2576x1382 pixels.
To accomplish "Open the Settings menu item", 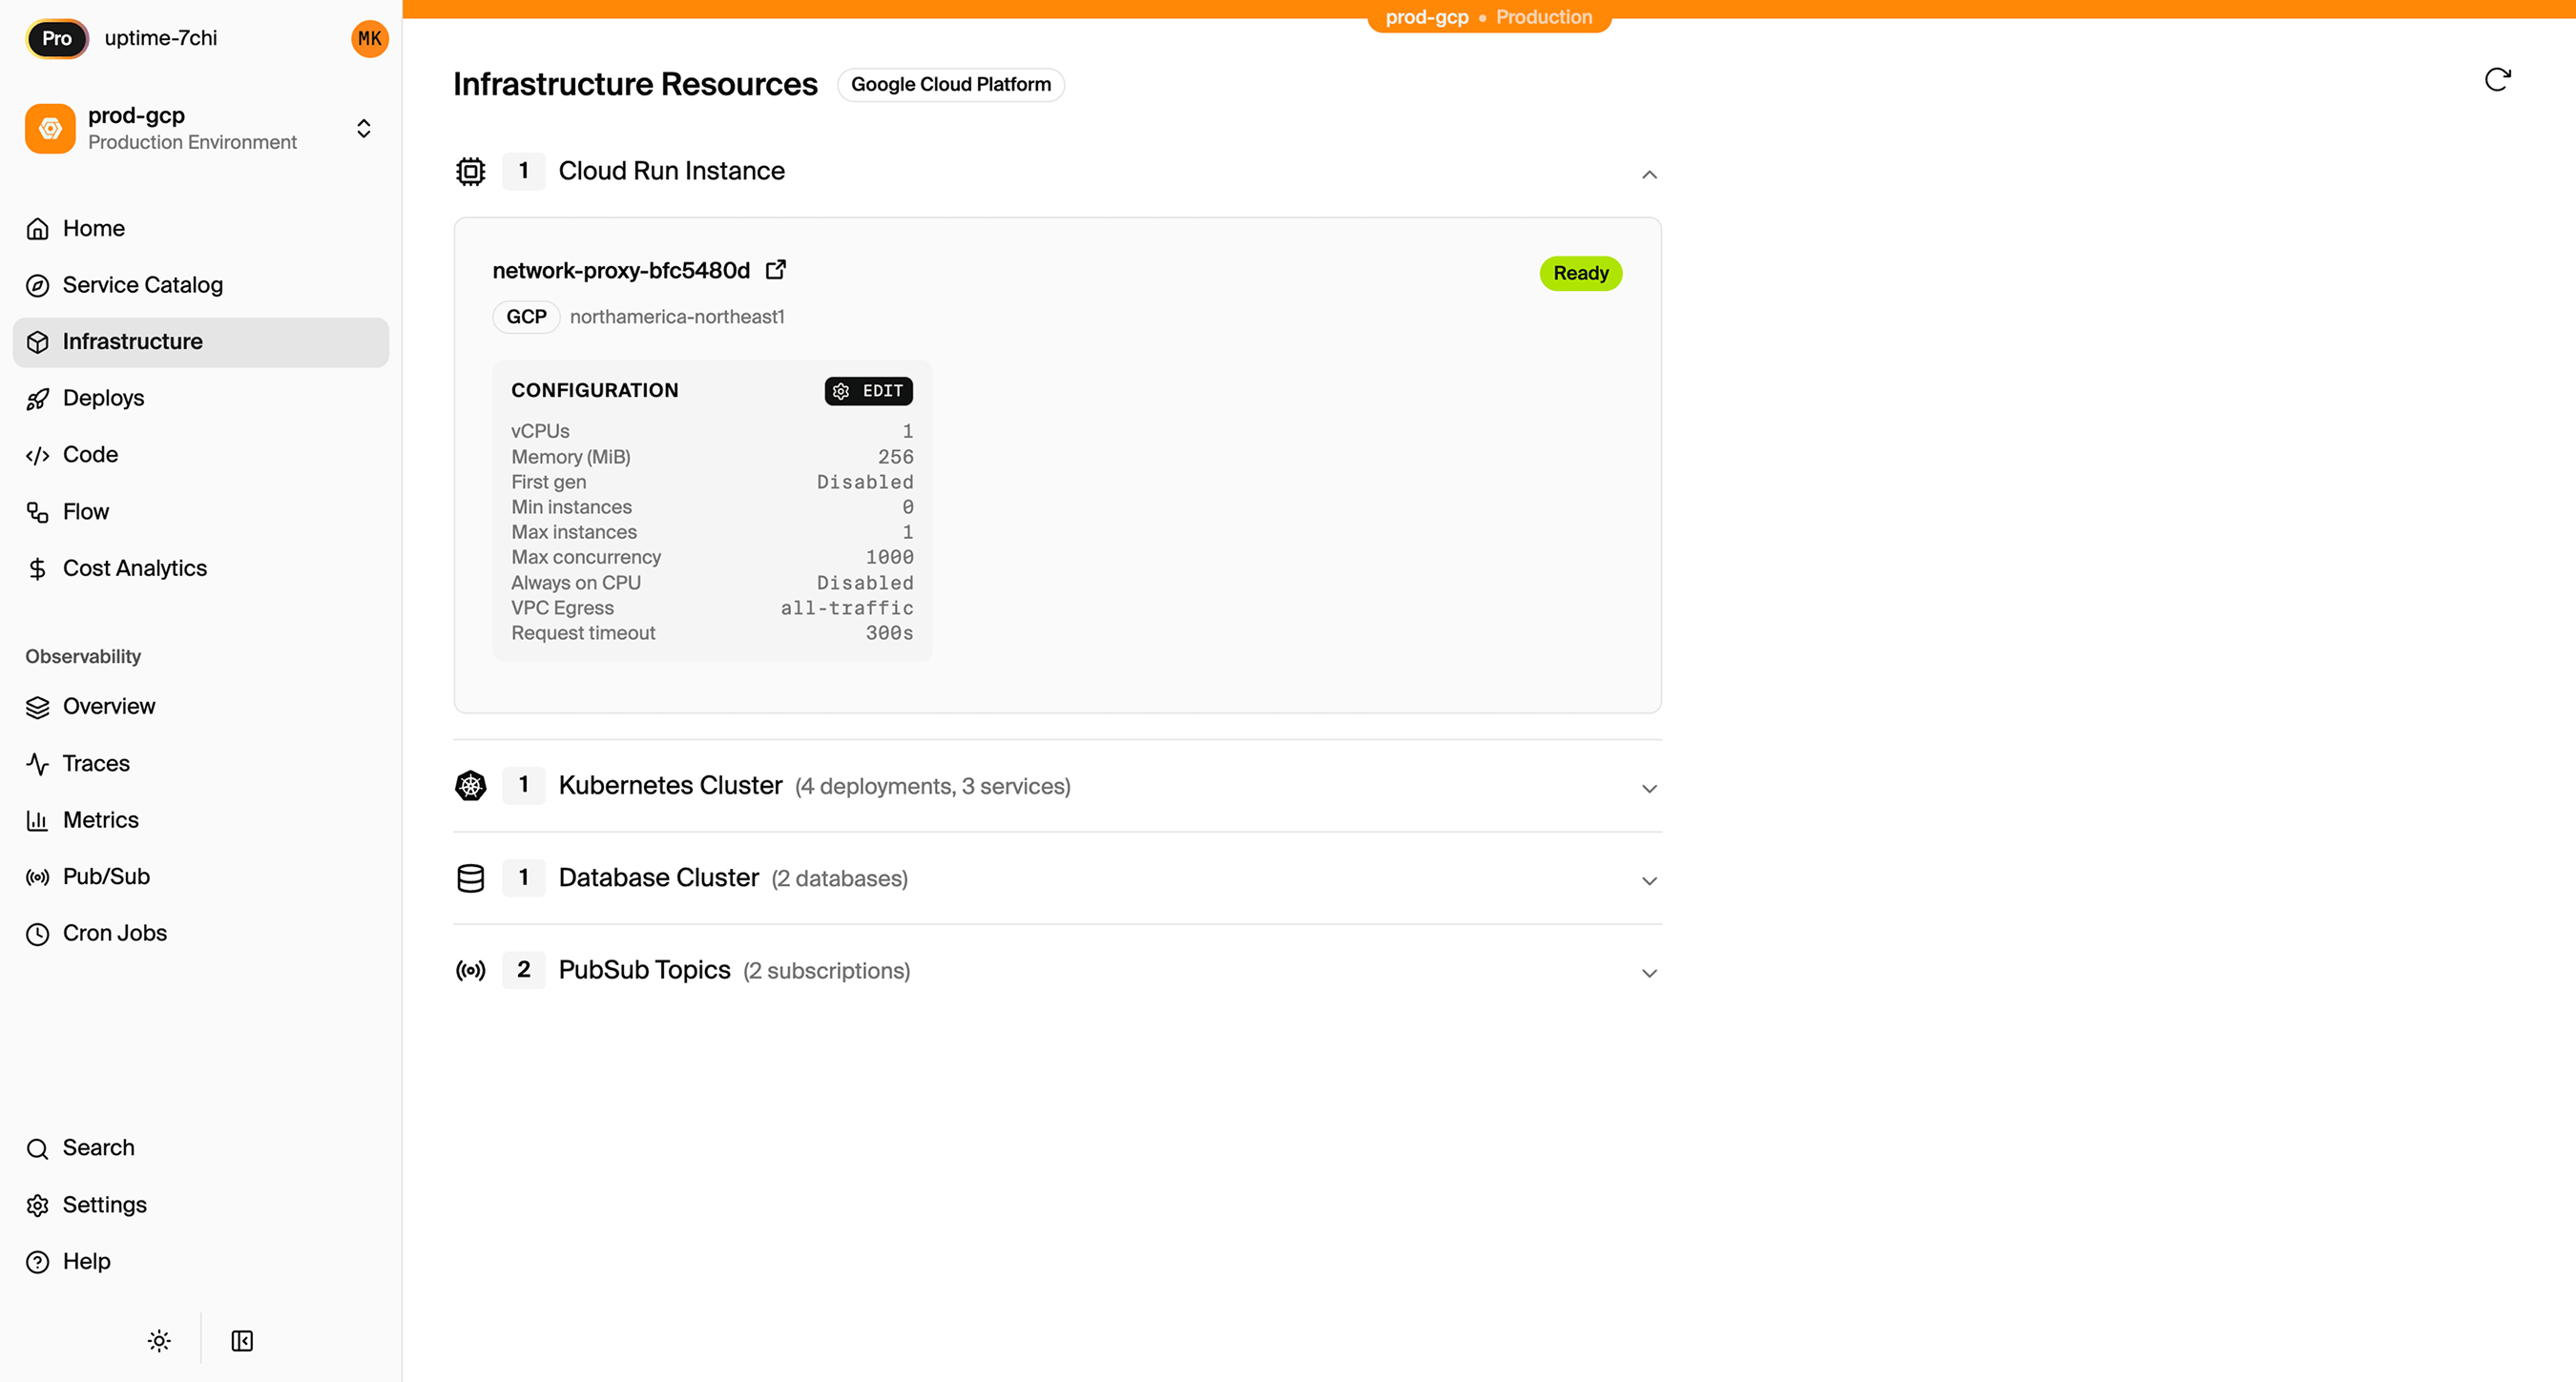I will point(104,1205).
